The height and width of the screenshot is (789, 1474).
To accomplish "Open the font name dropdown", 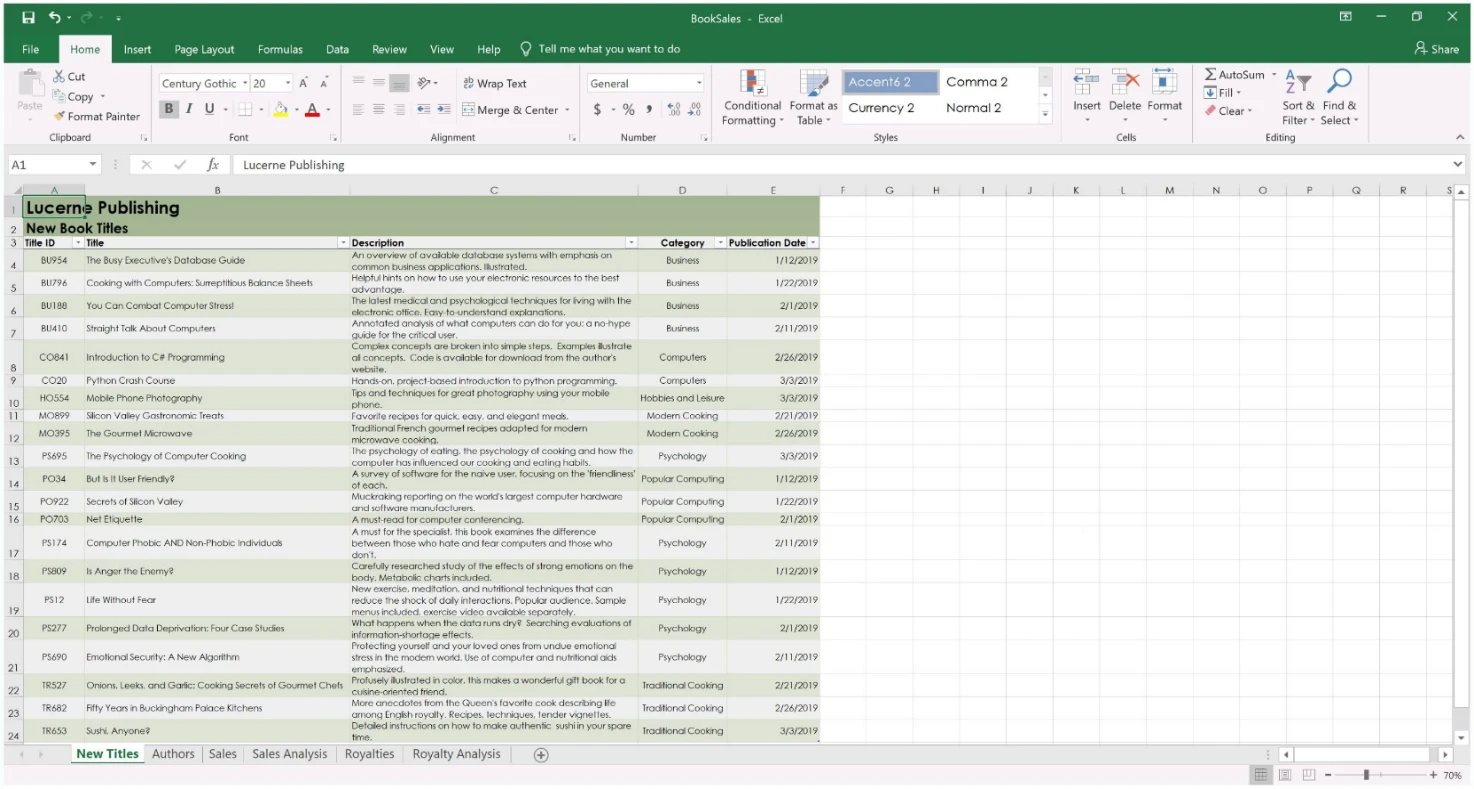I will point(245,84).
